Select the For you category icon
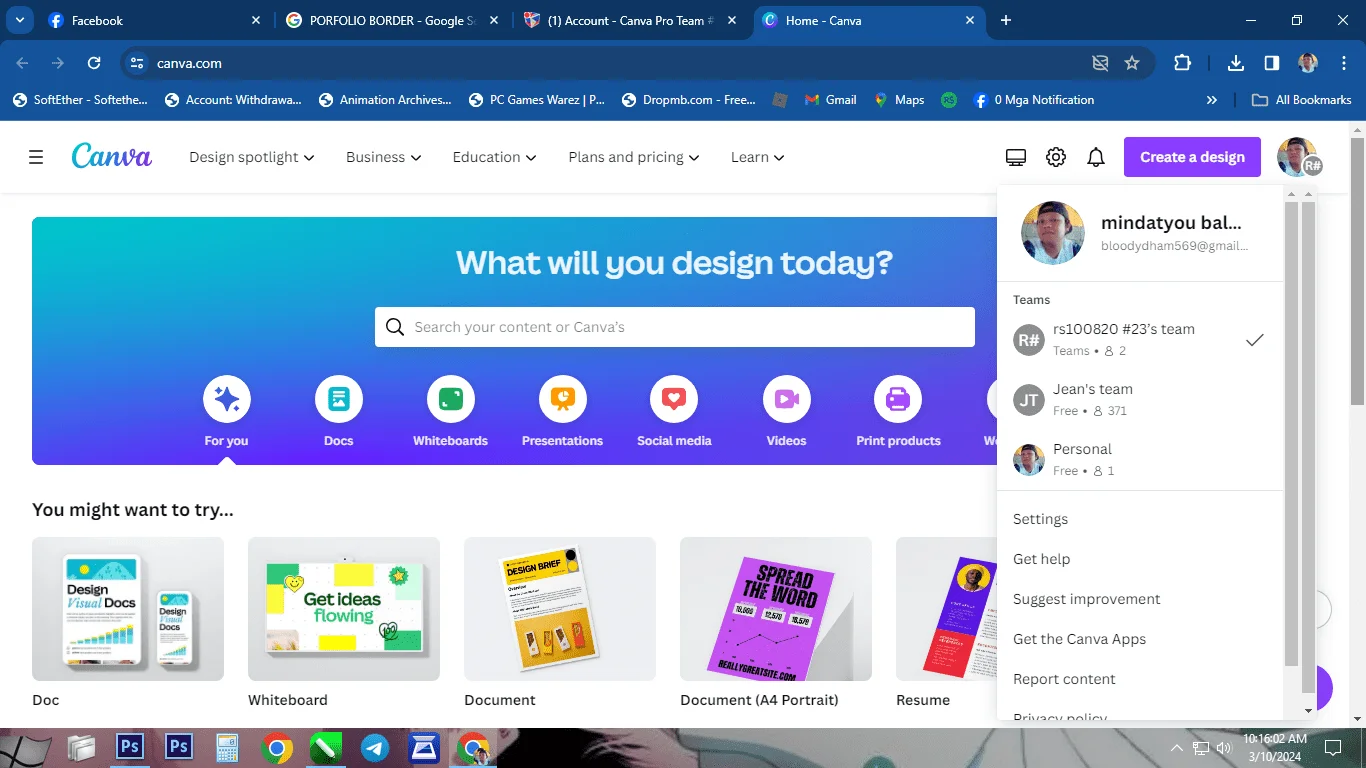The width and height of the screenshot is (1366, 768). point(227,400)
